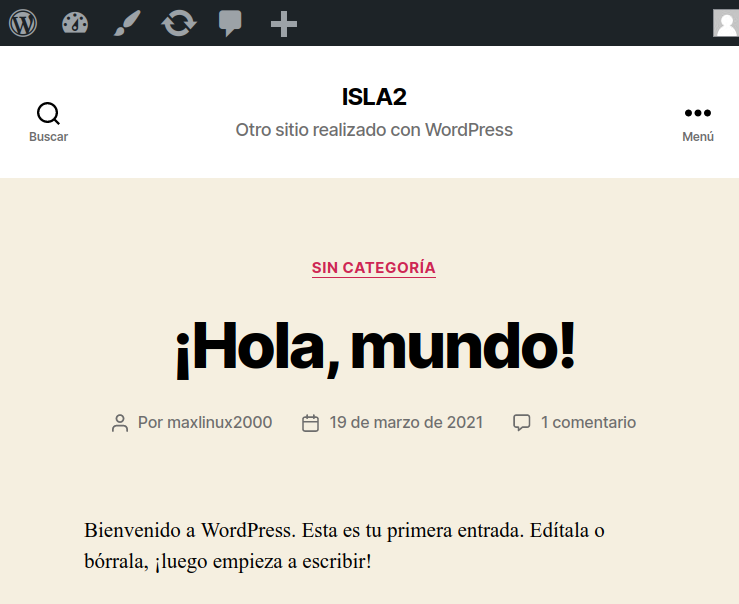Click the author person icon before Por
Screen dimensions: 739x604
coord(120,423)
